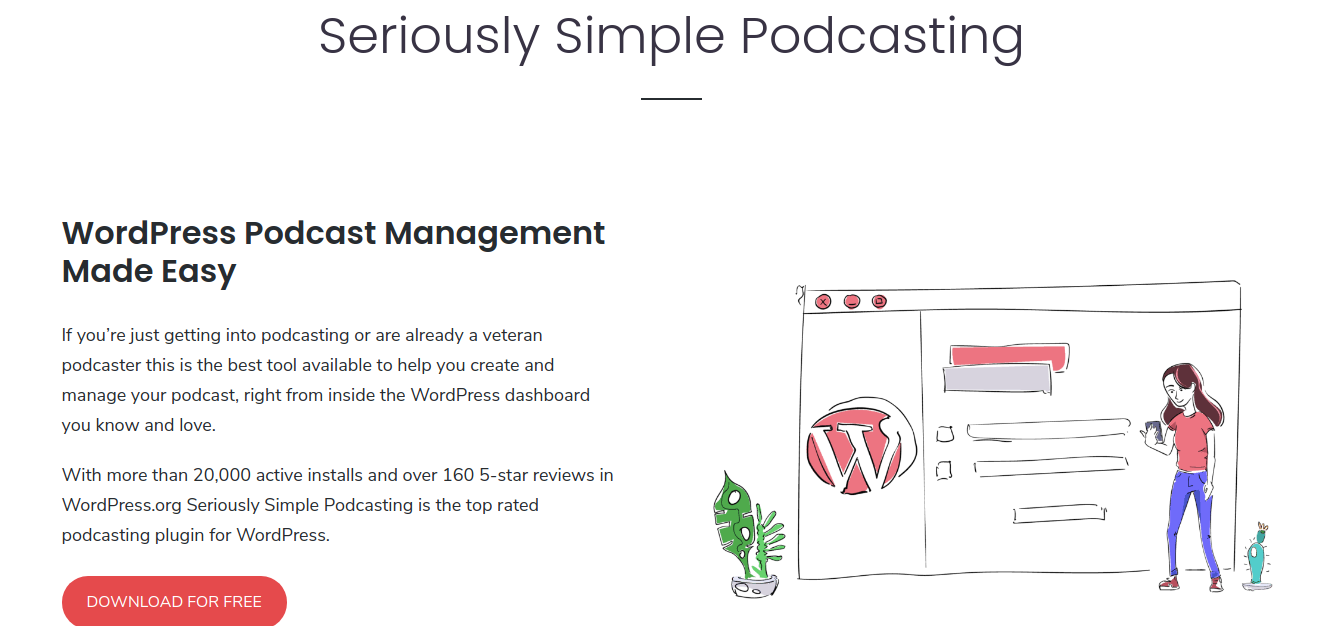The width and height of the screenshot is (1317, 626).
Task: Click the "WordPress Podcast Management Made Easy" heading
Action: pyautogui.click(x=334, y=251)
